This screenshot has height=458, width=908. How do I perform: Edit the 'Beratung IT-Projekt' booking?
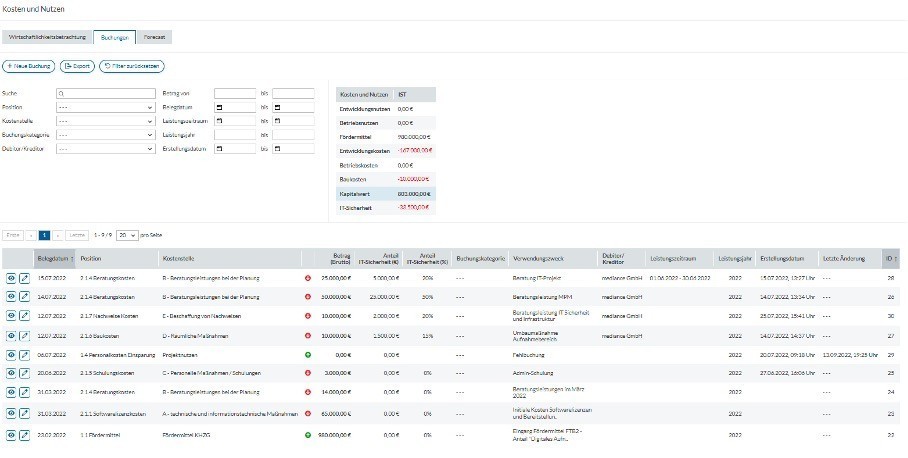[24, 279]
